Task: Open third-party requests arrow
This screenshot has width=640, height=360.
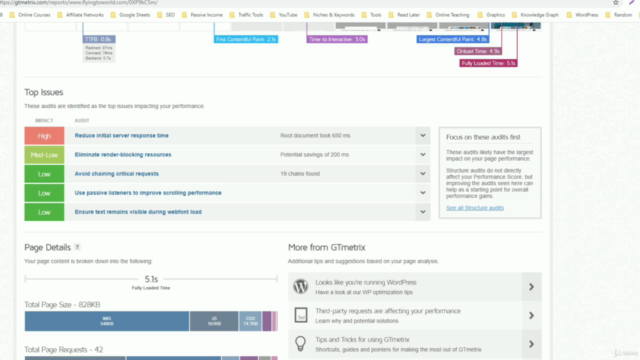Action: 531,316
